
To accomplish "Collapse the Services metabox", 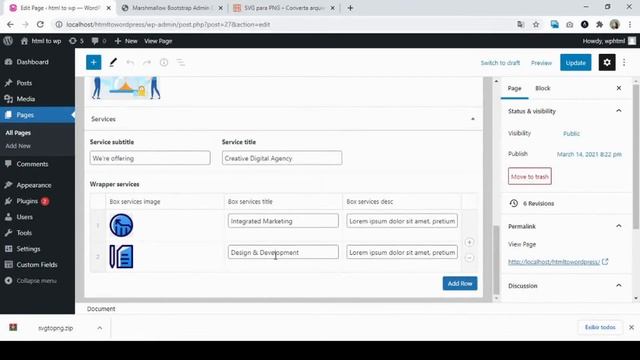I will (473, 119).
